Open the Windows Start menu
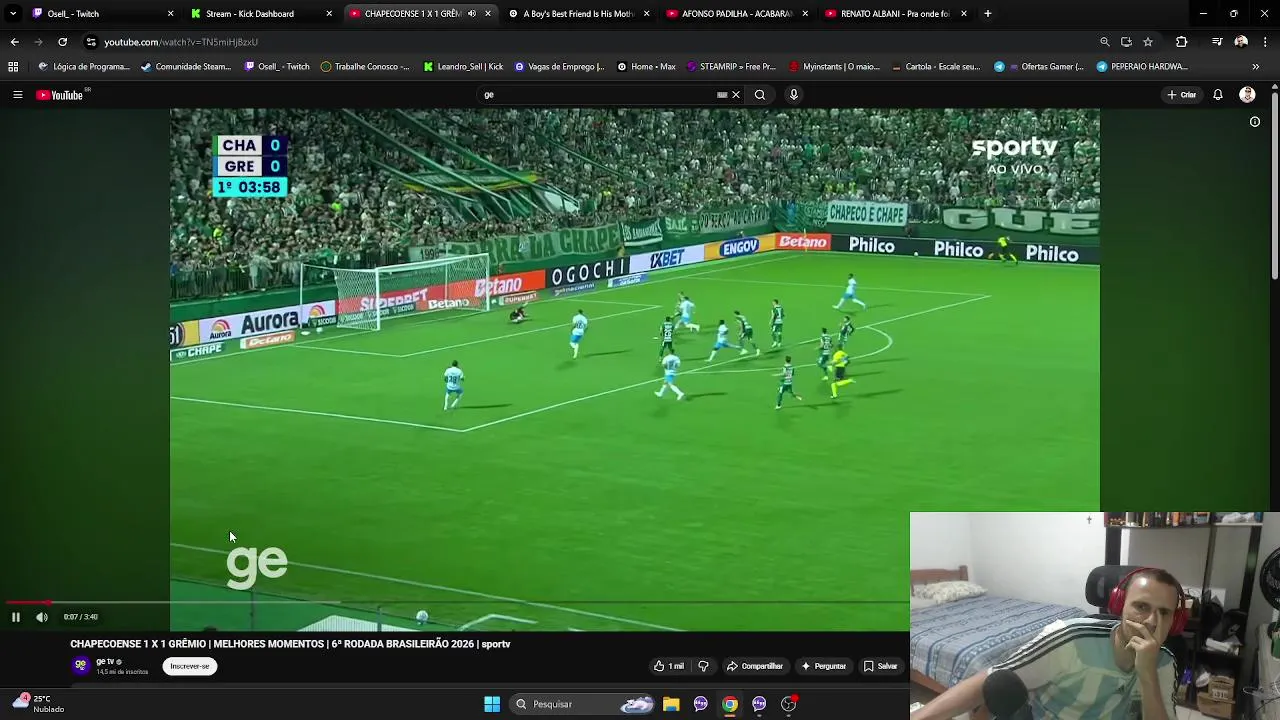 pos(492,704)
